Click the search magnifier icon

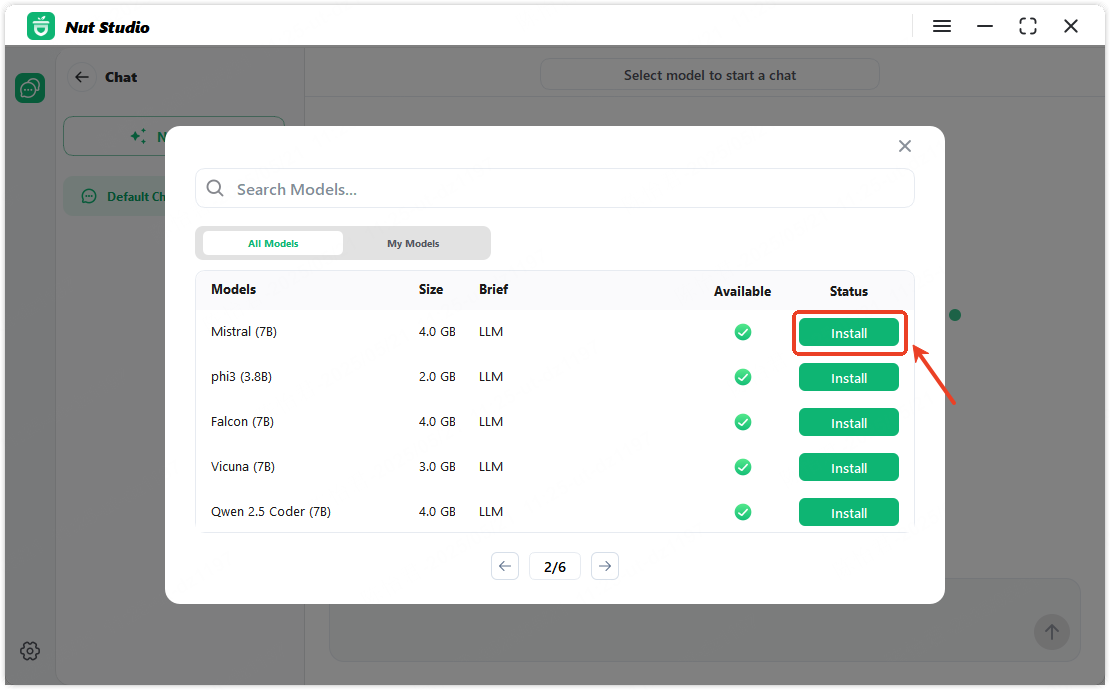(215, 188)
